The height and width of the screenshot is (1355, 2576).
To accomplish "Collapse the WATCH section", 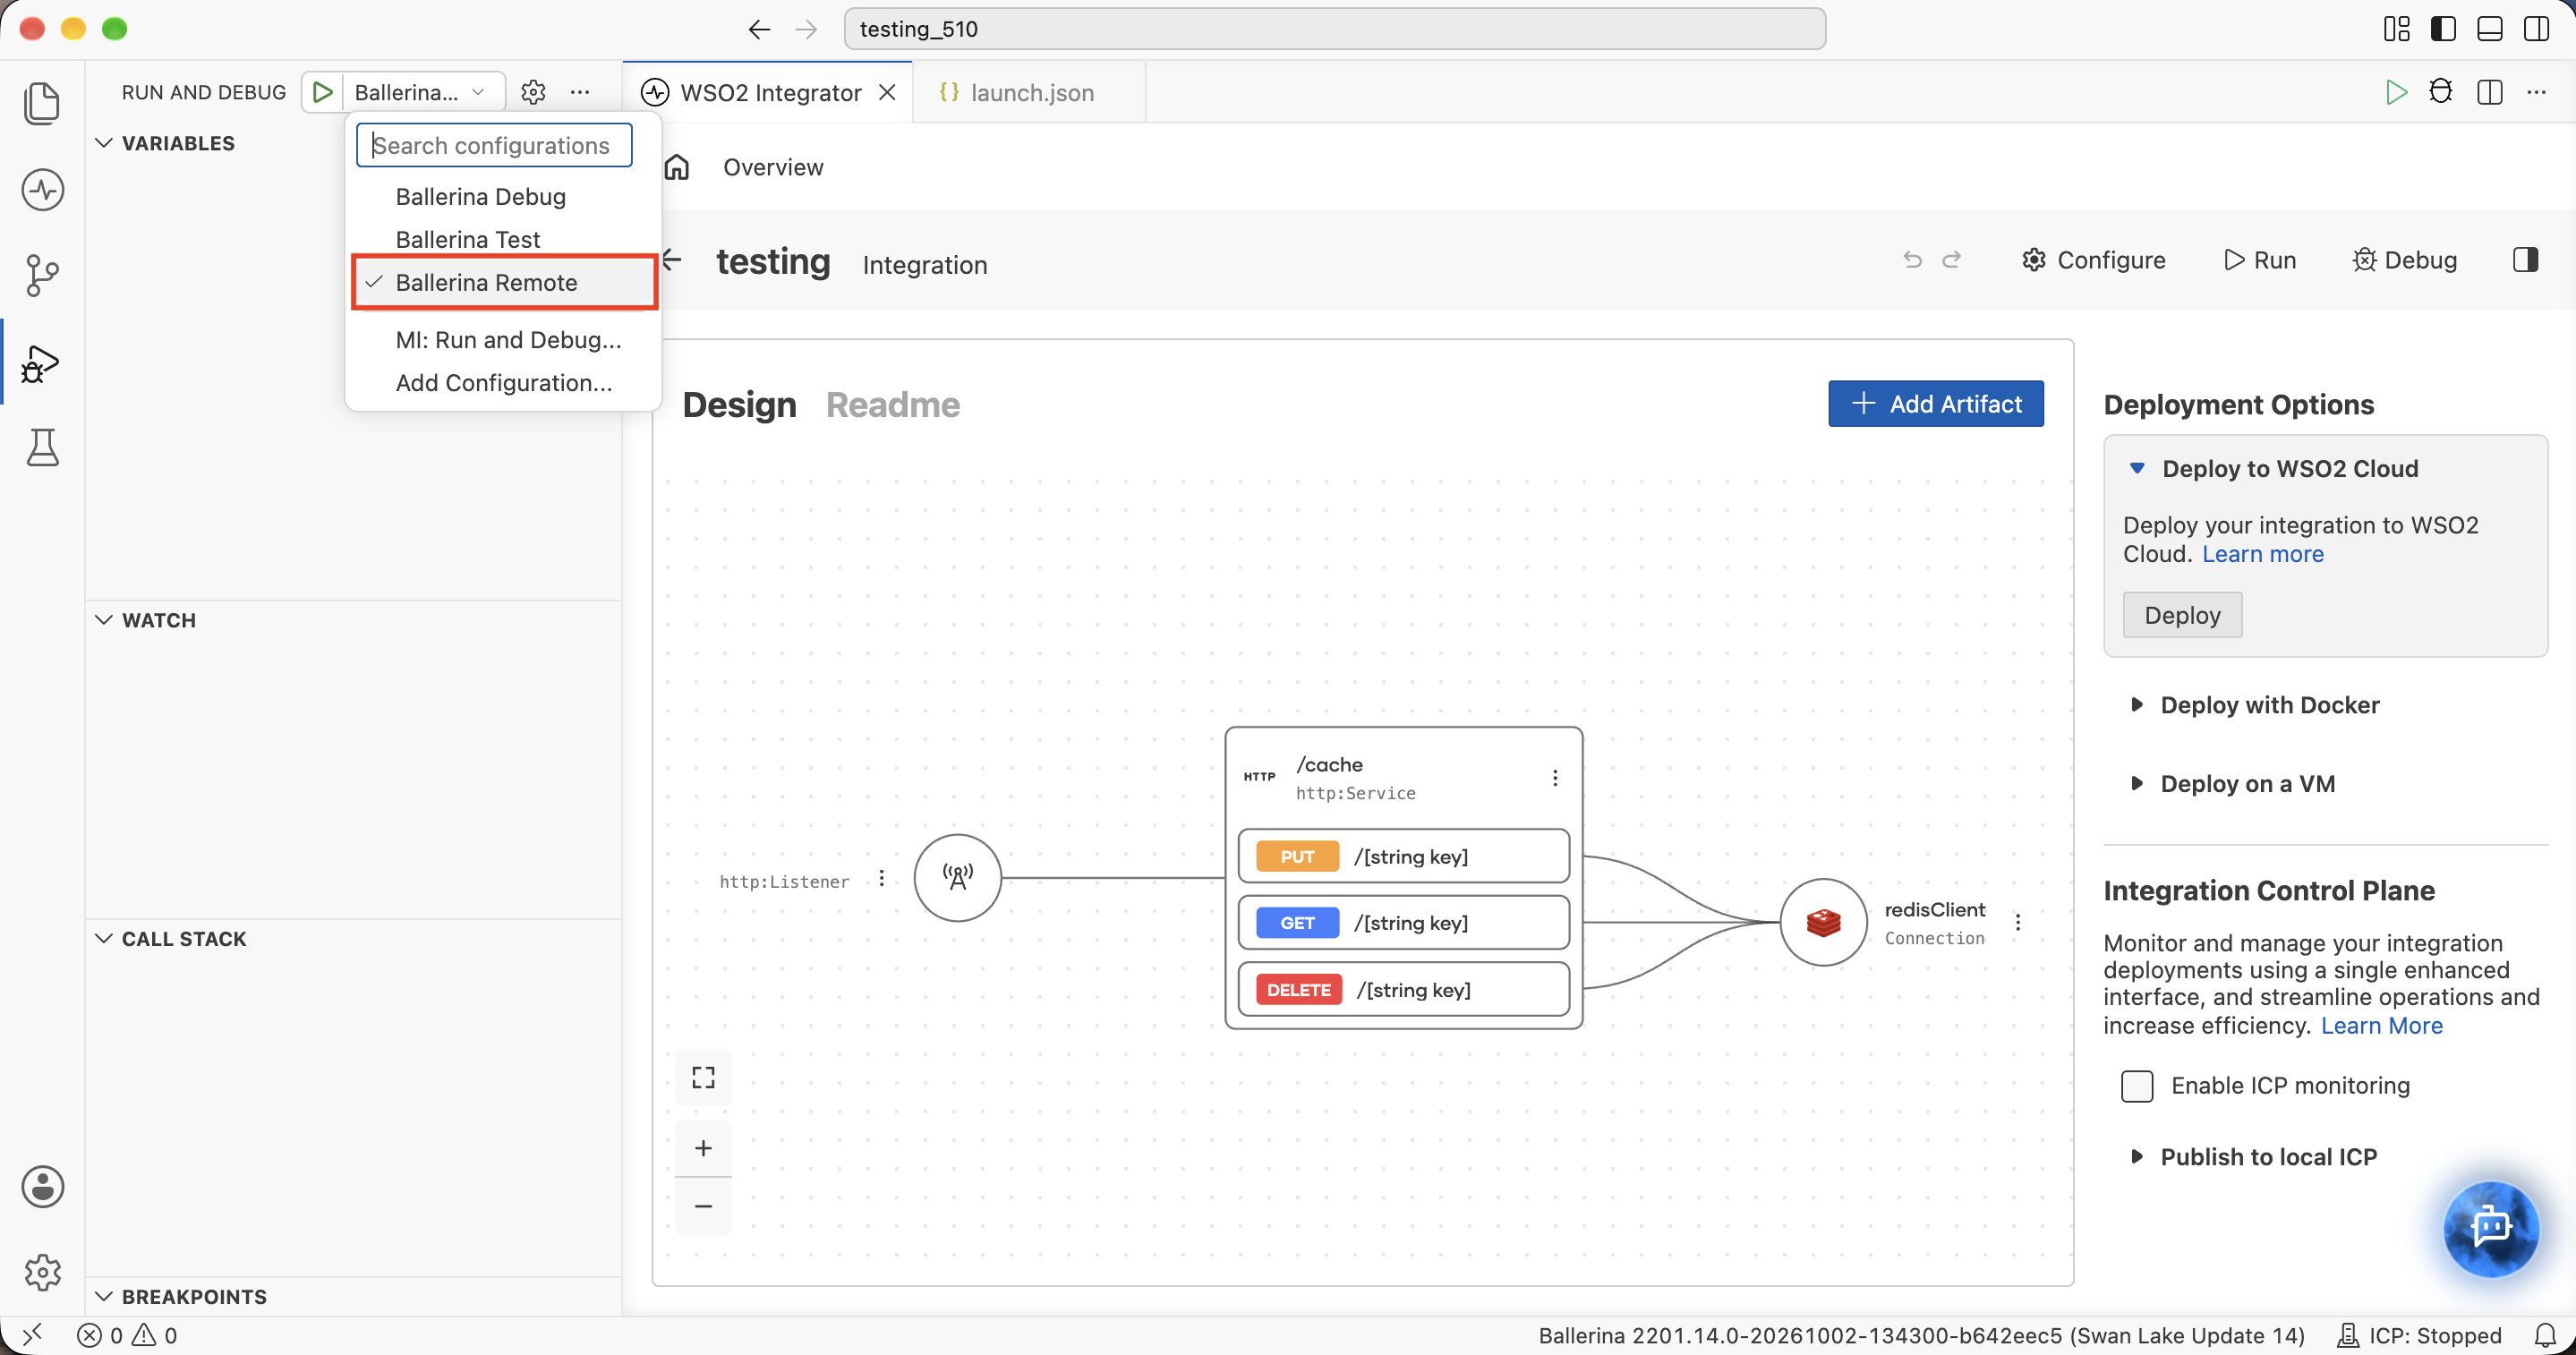I will click(103, 620).
